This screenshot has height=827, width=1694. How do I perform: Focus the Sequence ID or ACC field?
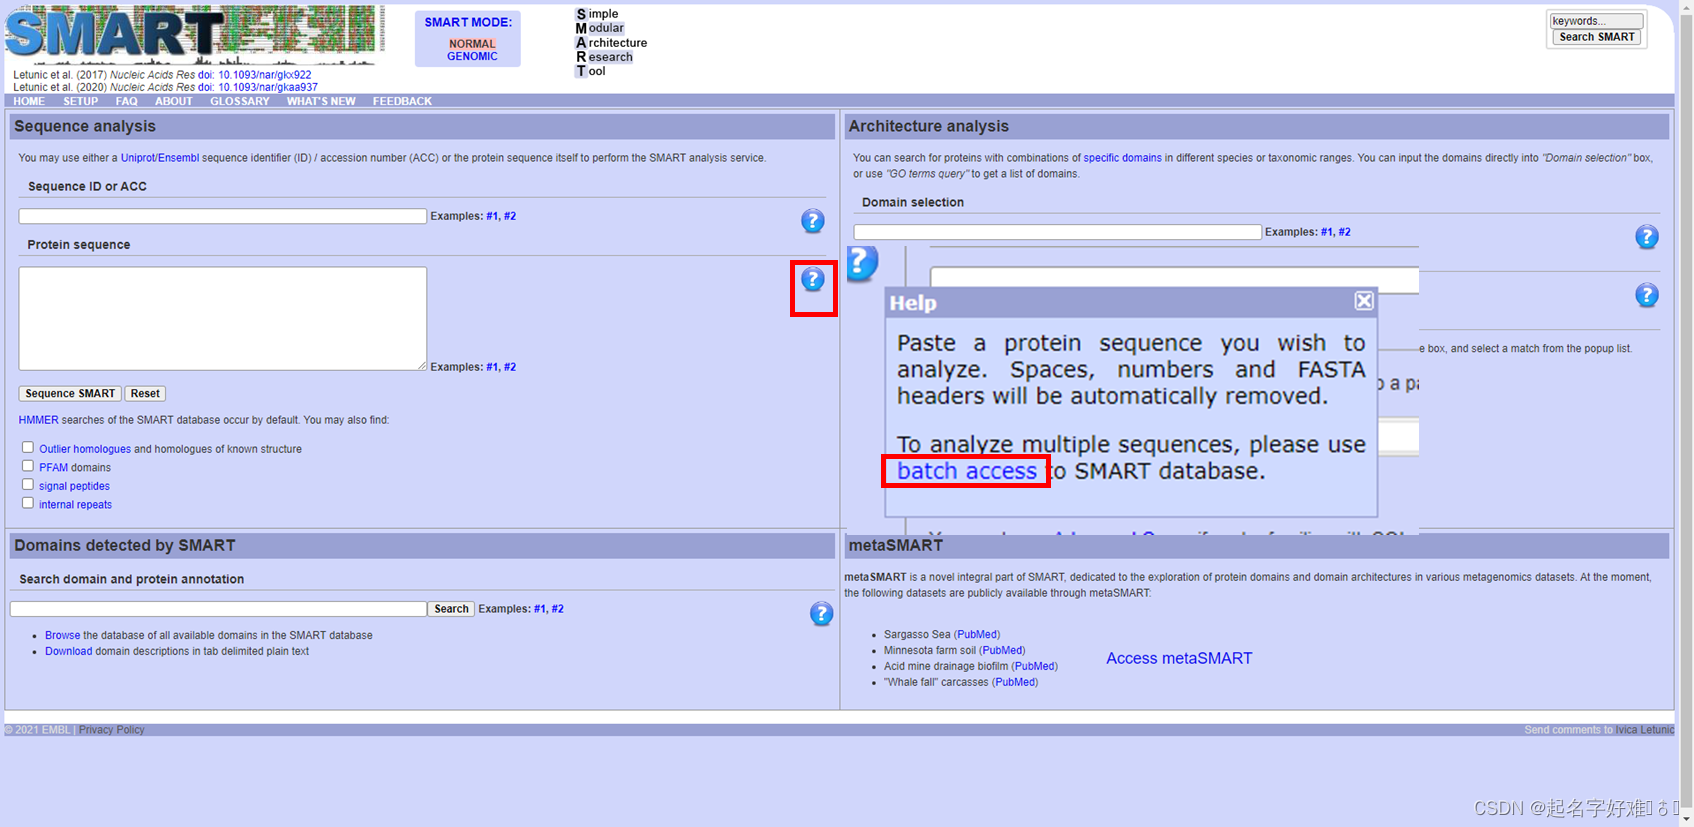223,216
